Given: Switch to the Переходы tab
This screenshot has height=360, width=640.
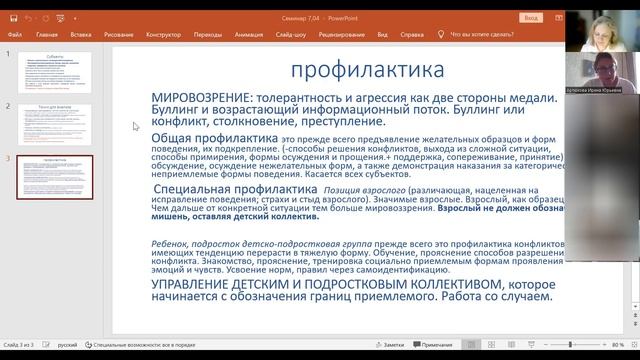Looking at the screenshot, I should 208,35.
